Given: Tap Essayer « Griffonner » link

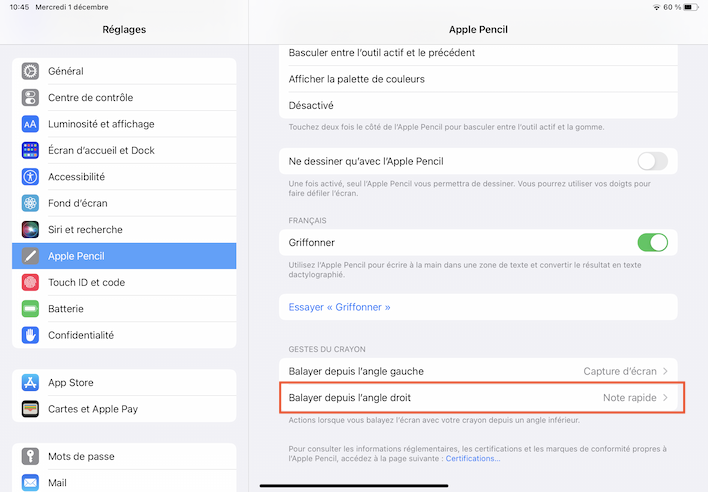Looking at the screenshot, I should (x=339, y=307).
